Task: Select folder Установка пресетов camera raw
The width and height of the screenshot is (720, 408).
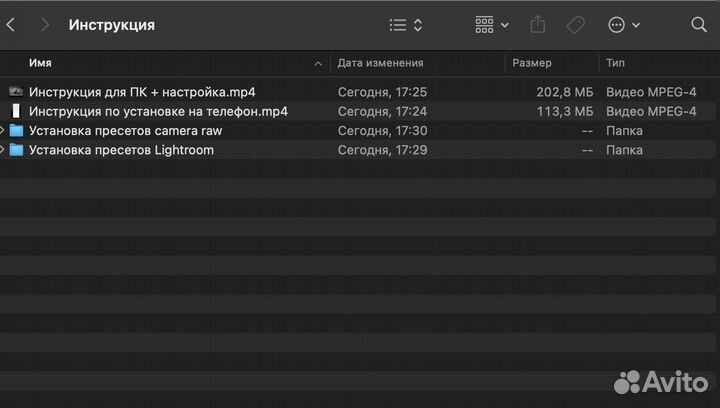Action: click(125, 131)
